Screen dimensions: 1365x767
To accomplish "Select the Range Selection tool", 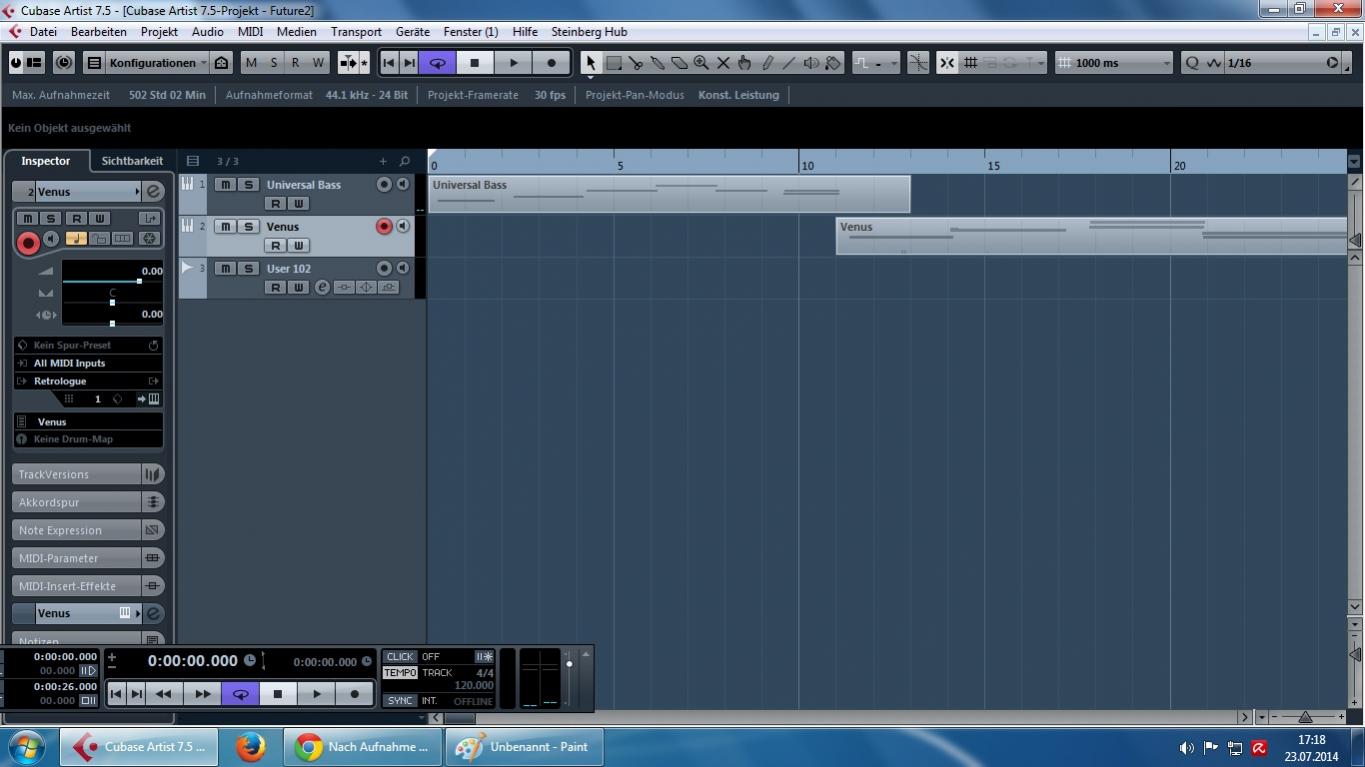I will pyautogui.click(x=614, y=63).
